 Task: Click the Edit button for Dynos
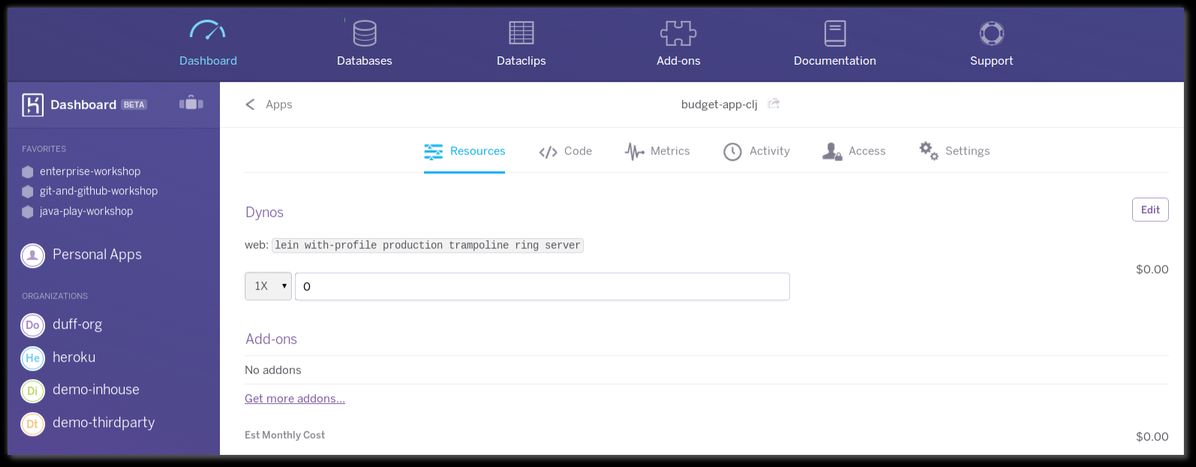[1150, 210]
